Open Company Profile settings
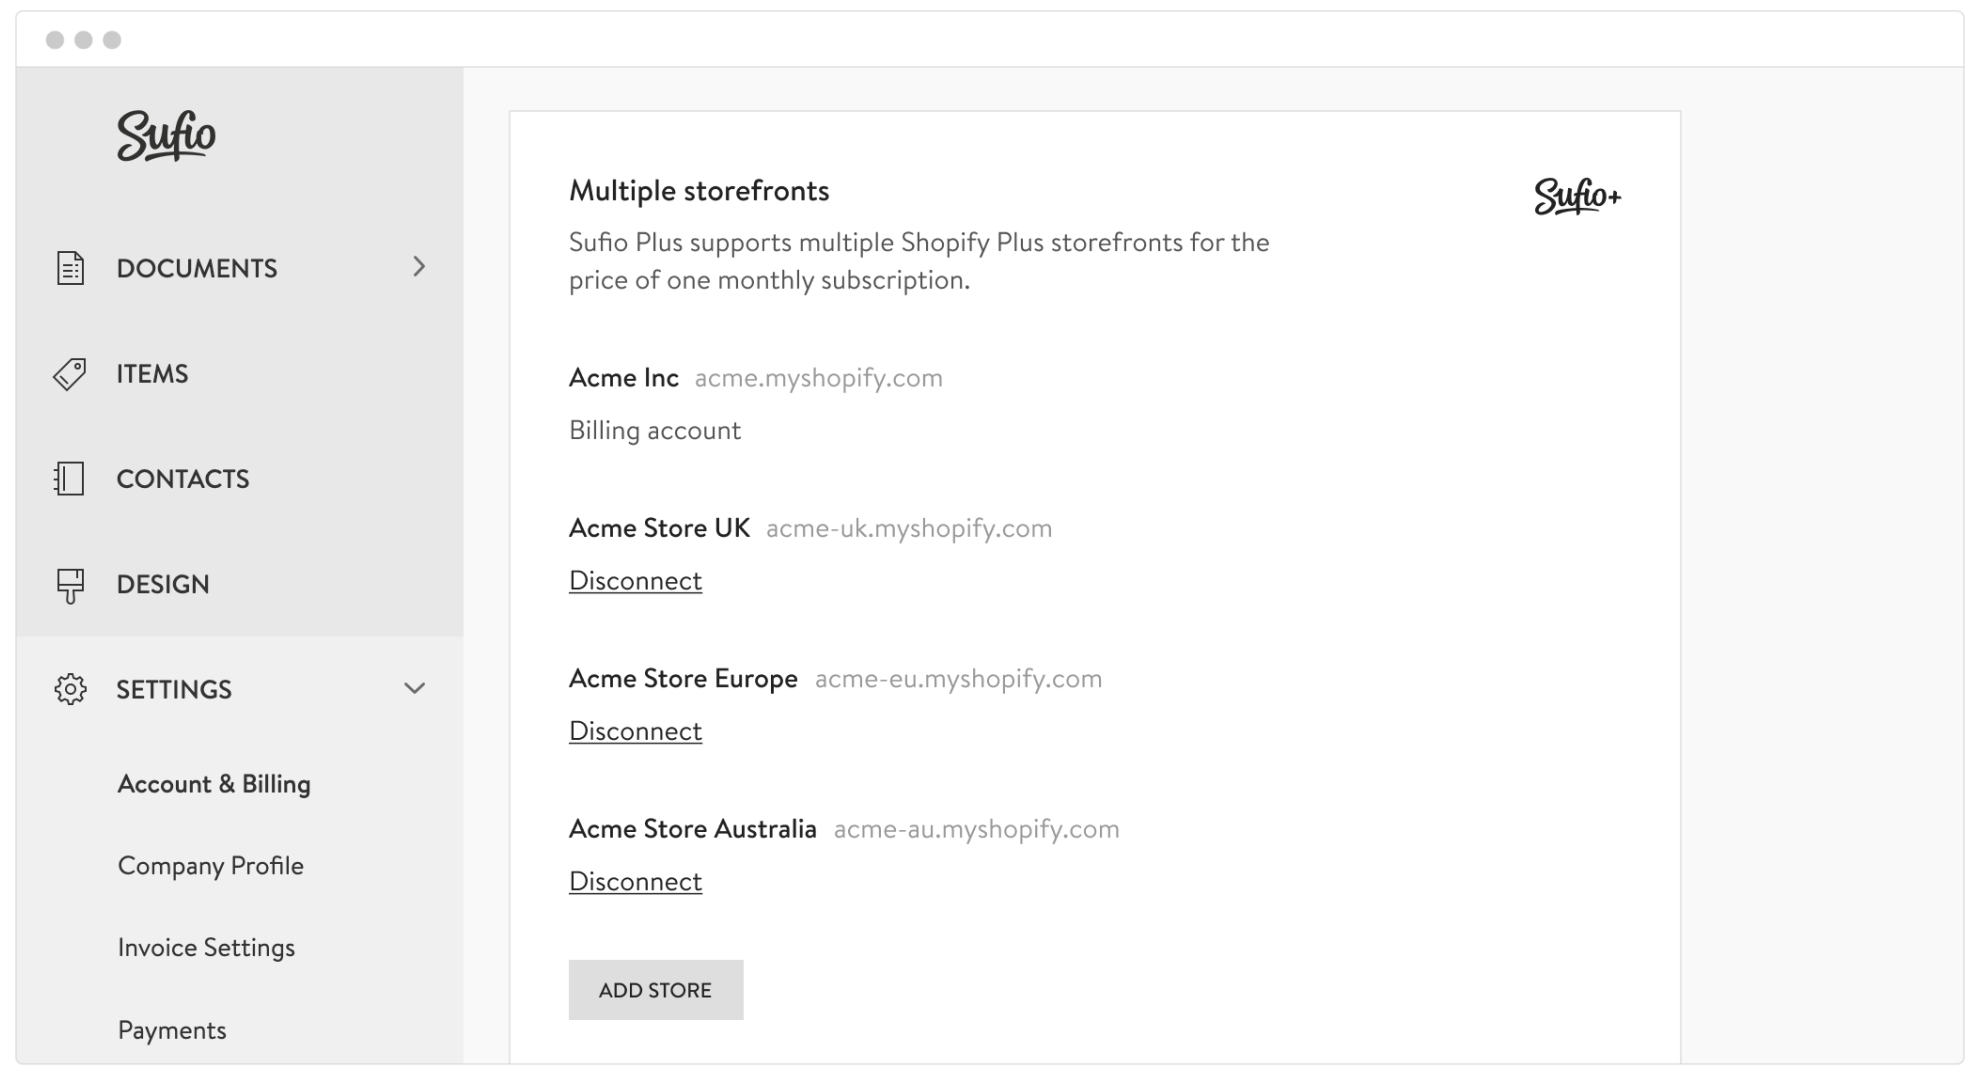Viewport: 1980px width, 1080px height. coord(210,866)
